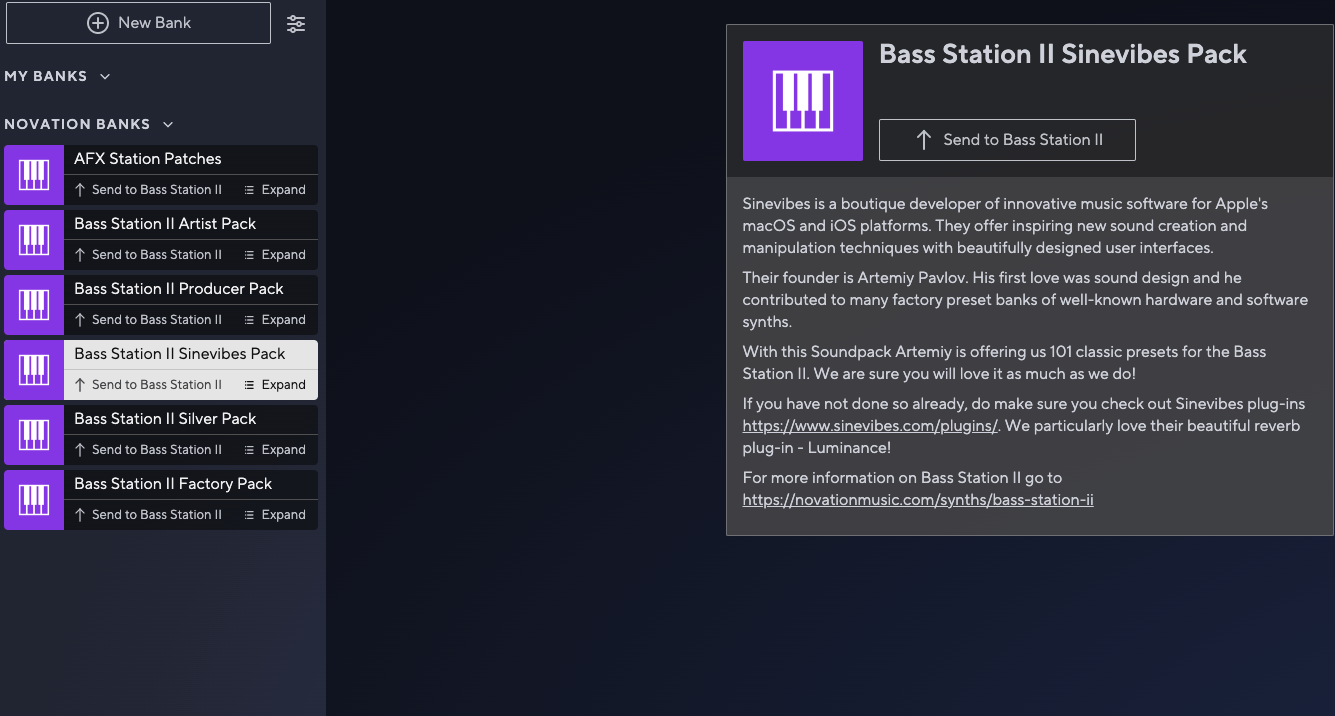This screenshot has width=1335, height=716.
Task: Expand the Bass Station II Silver Pack
Action: coord(275,450)
